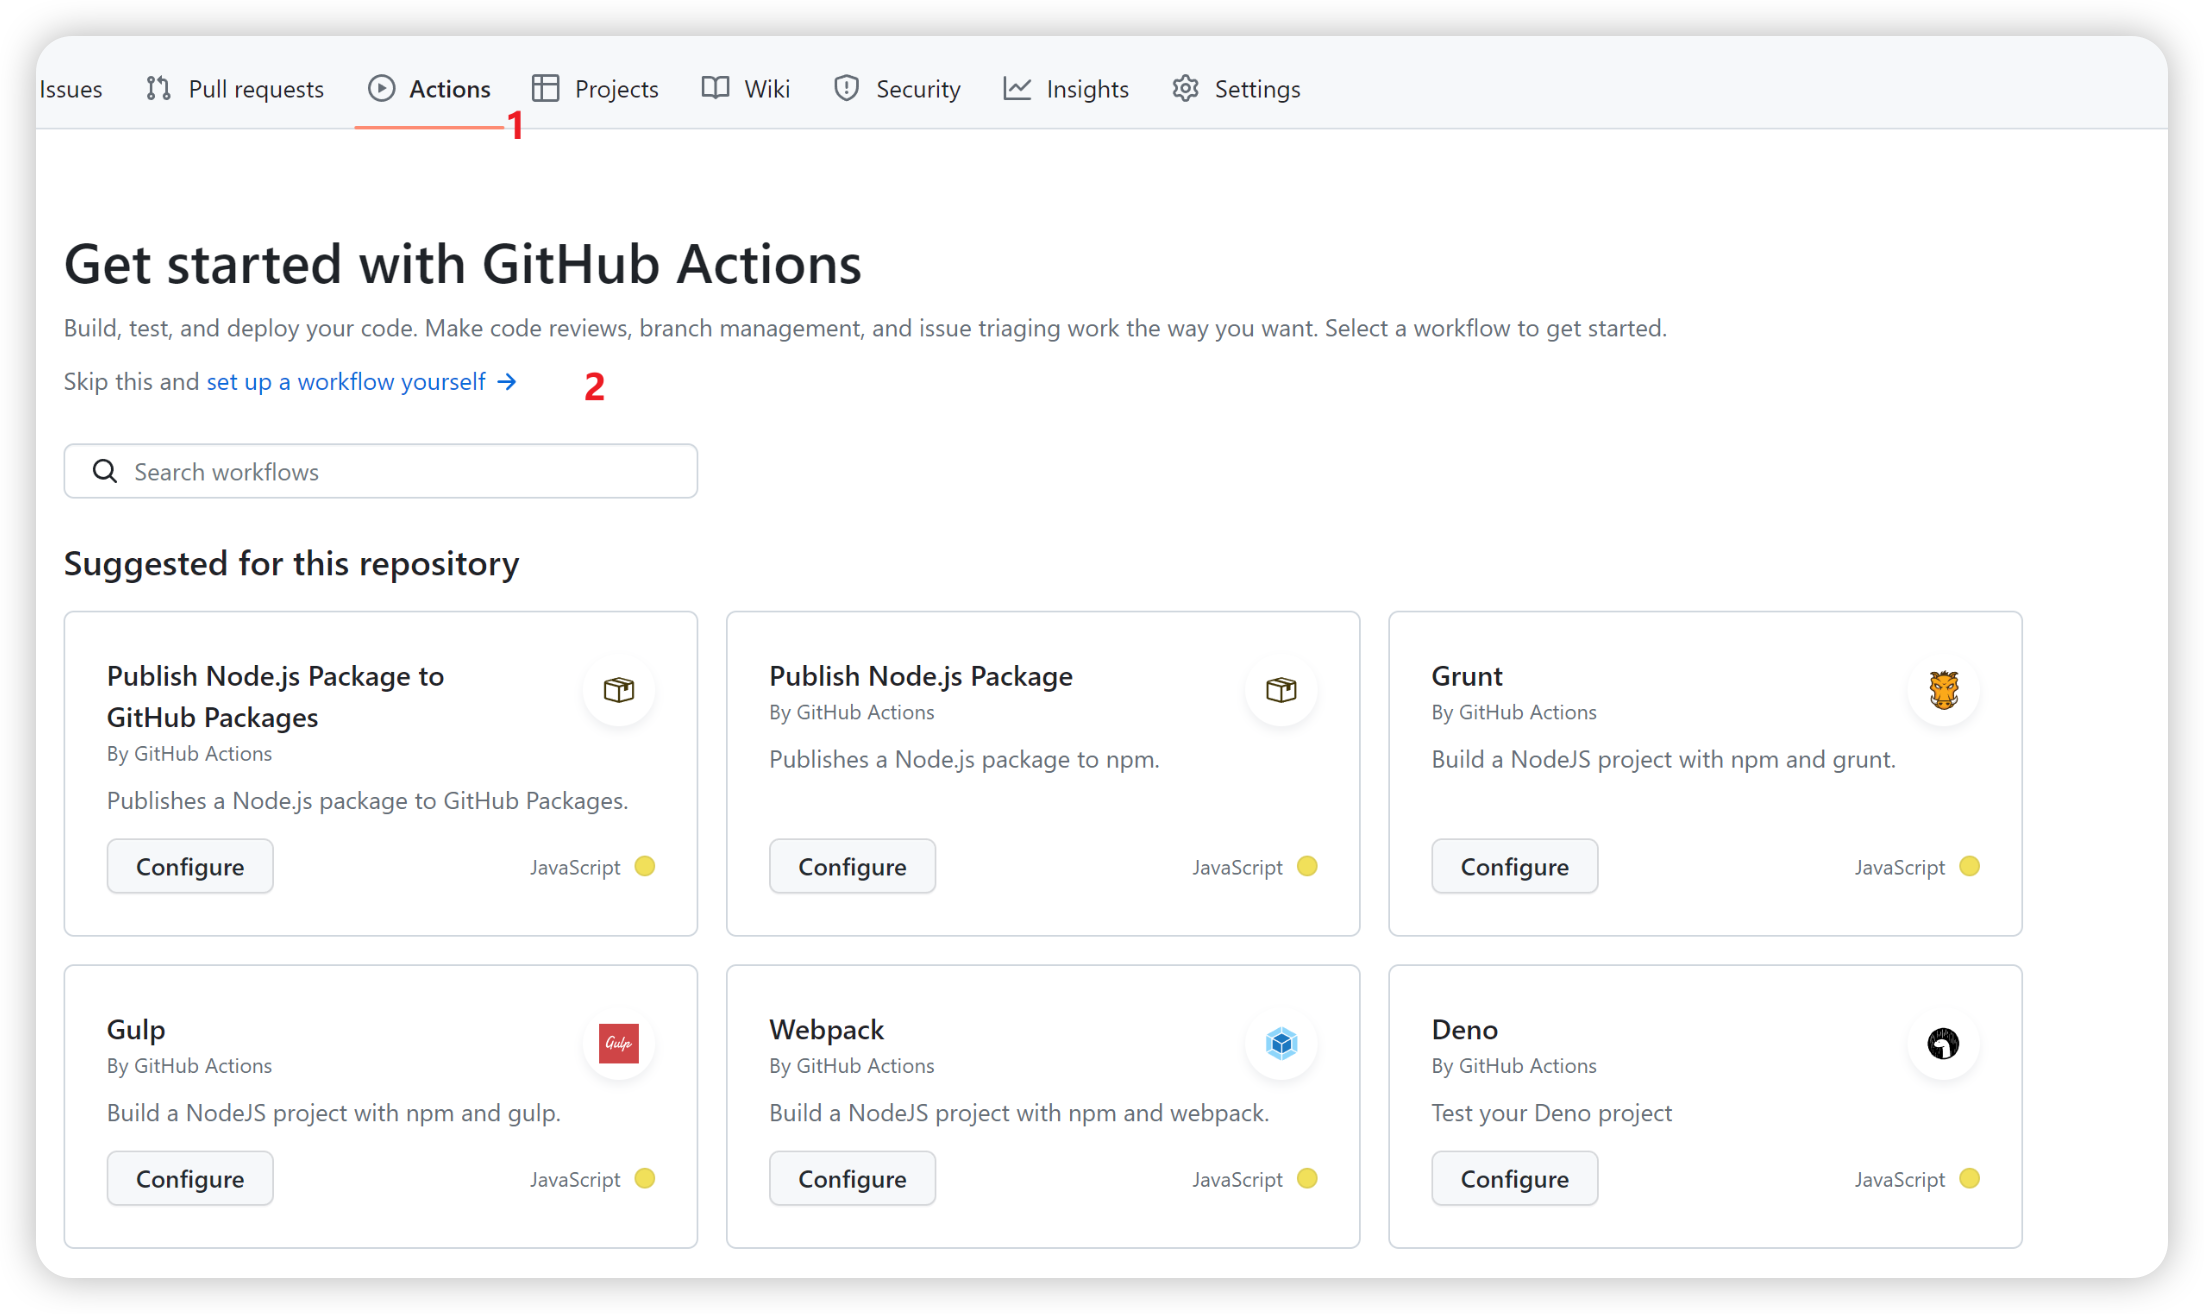Click 'By GitHub Actions' on the Deno card
2204x1314 pixels.
pyautogui.click(x=1513, y=1066)
